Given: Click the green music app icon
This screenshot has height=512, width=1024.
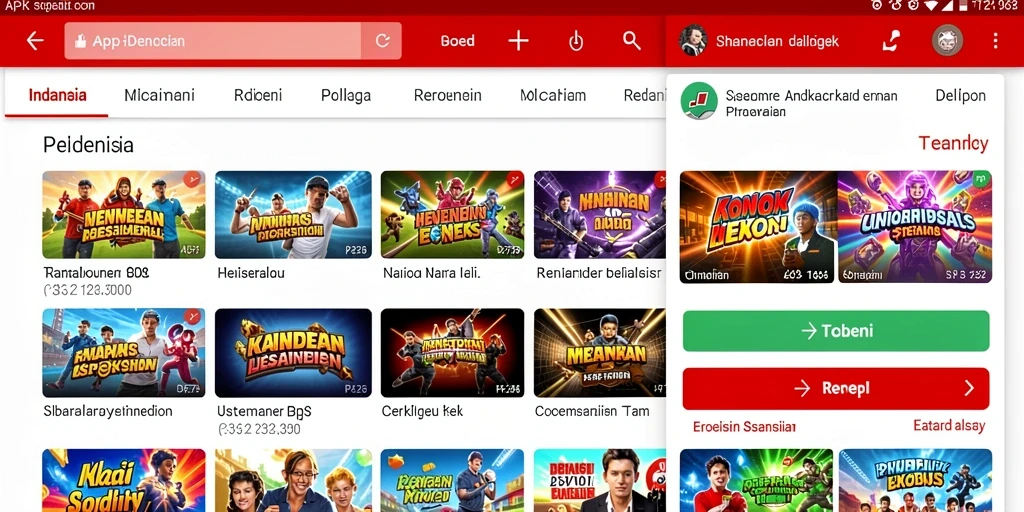Looking at the screenshot, I should tap(699, 101).
